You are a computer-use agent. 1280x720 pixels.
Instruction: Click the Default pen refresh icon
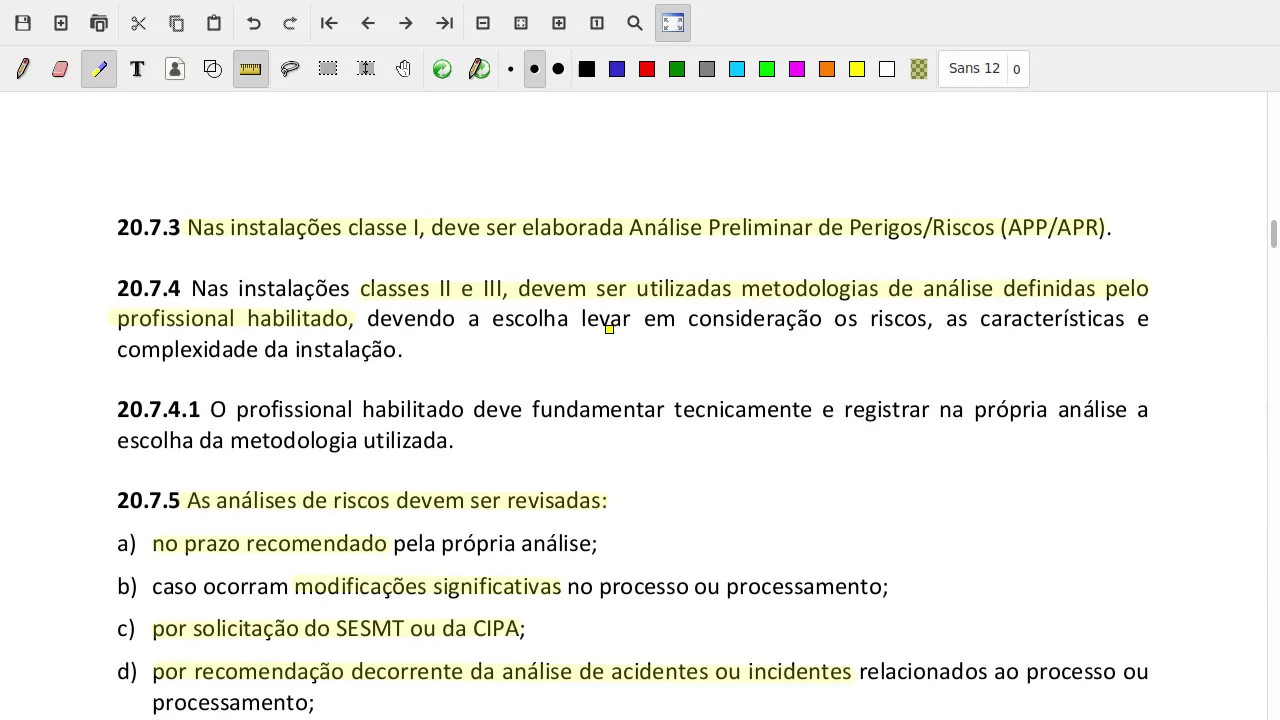click(x=480, y=69)
